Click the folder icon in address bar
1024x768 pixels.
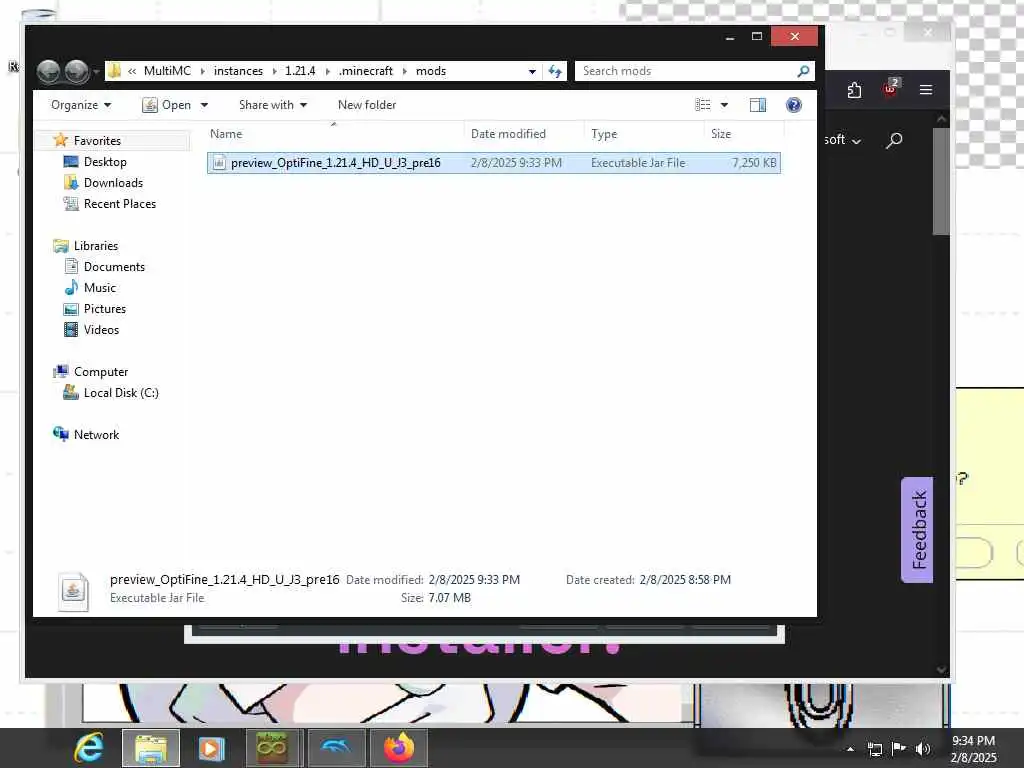tap(114, 71)
